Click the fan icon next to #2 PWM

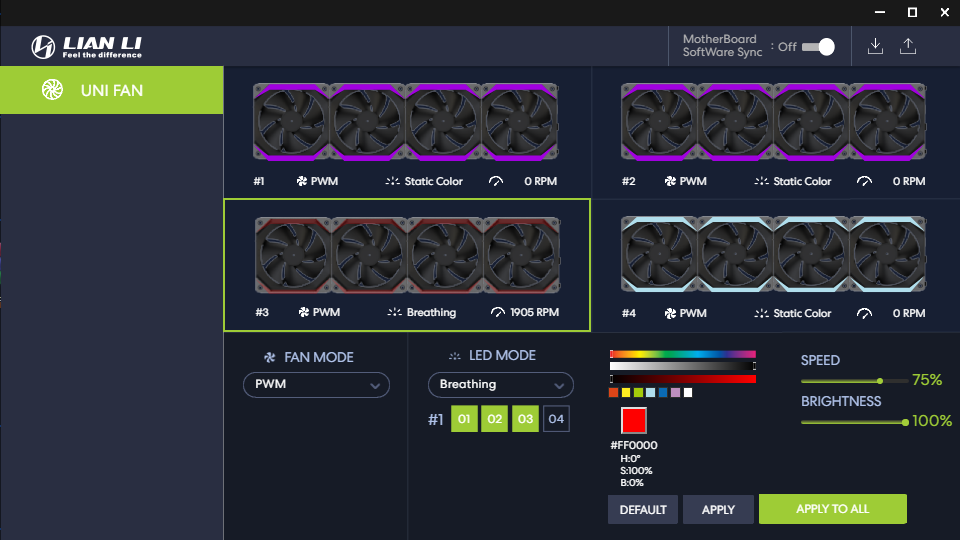click(x=670, y=181)
